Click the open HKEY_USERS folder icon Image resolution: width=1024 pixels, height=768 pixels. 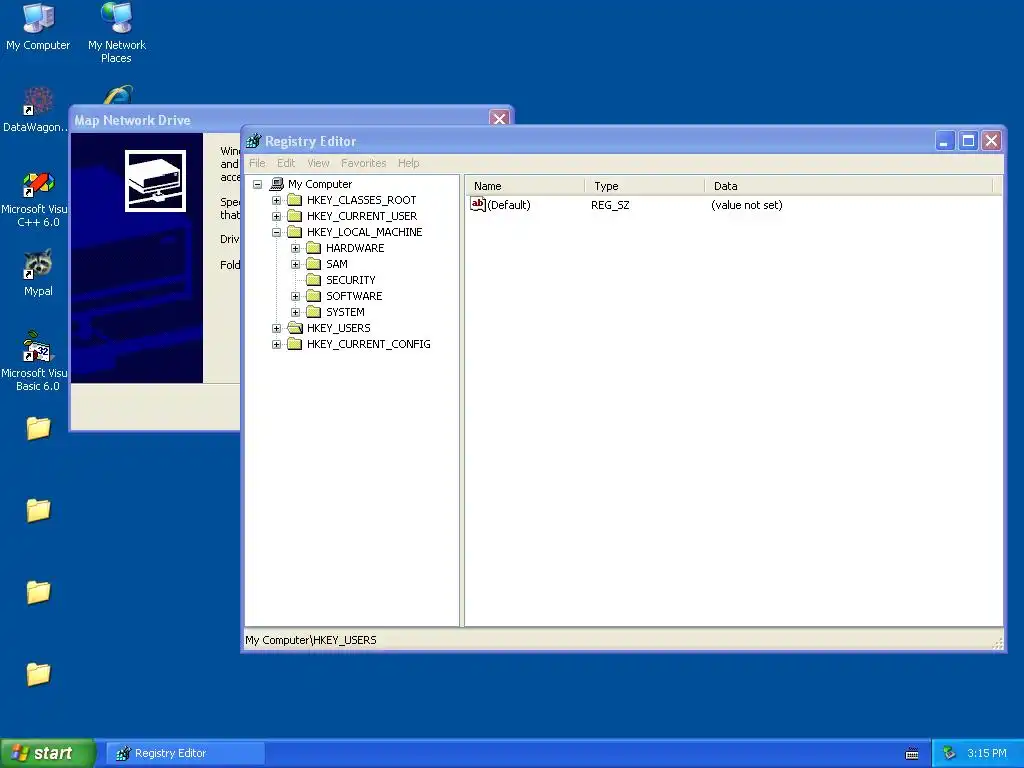click(x=295, y=328)
